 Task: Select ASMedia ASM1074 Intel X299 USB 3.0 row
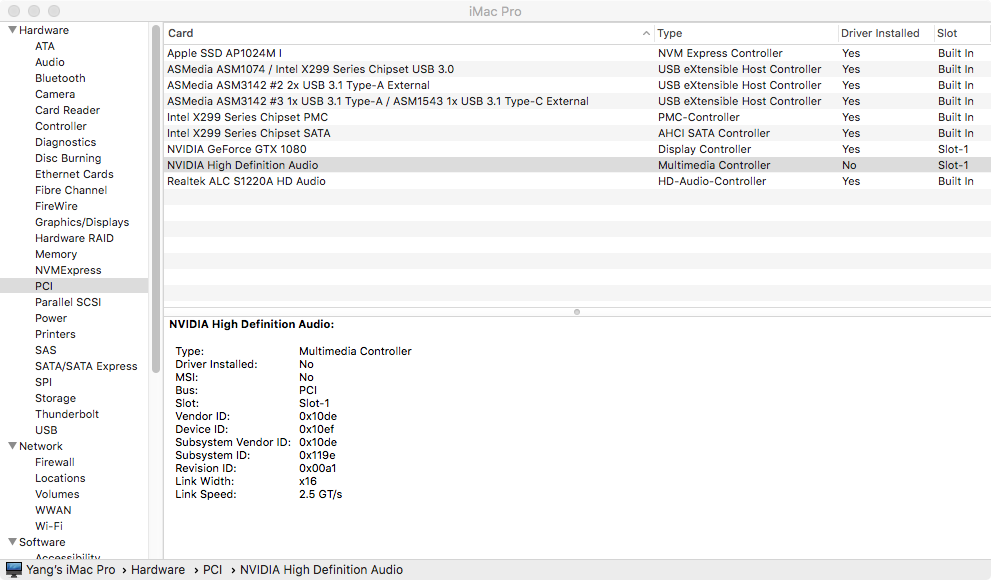tap(577, 69)
